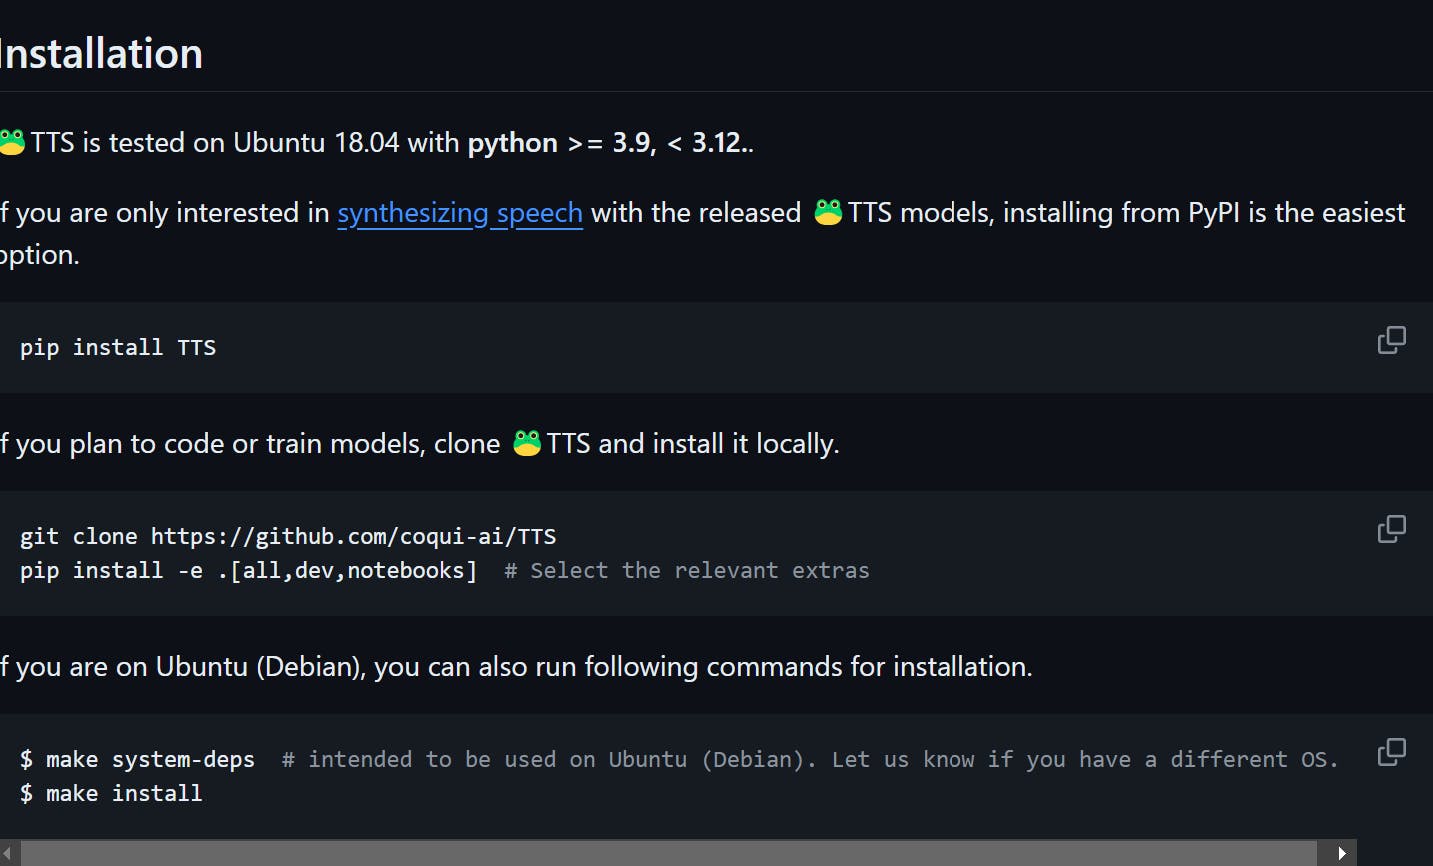Open the 'synthesizing speech' link
This screenshot has height=866, width=1433.
[460, 213]
